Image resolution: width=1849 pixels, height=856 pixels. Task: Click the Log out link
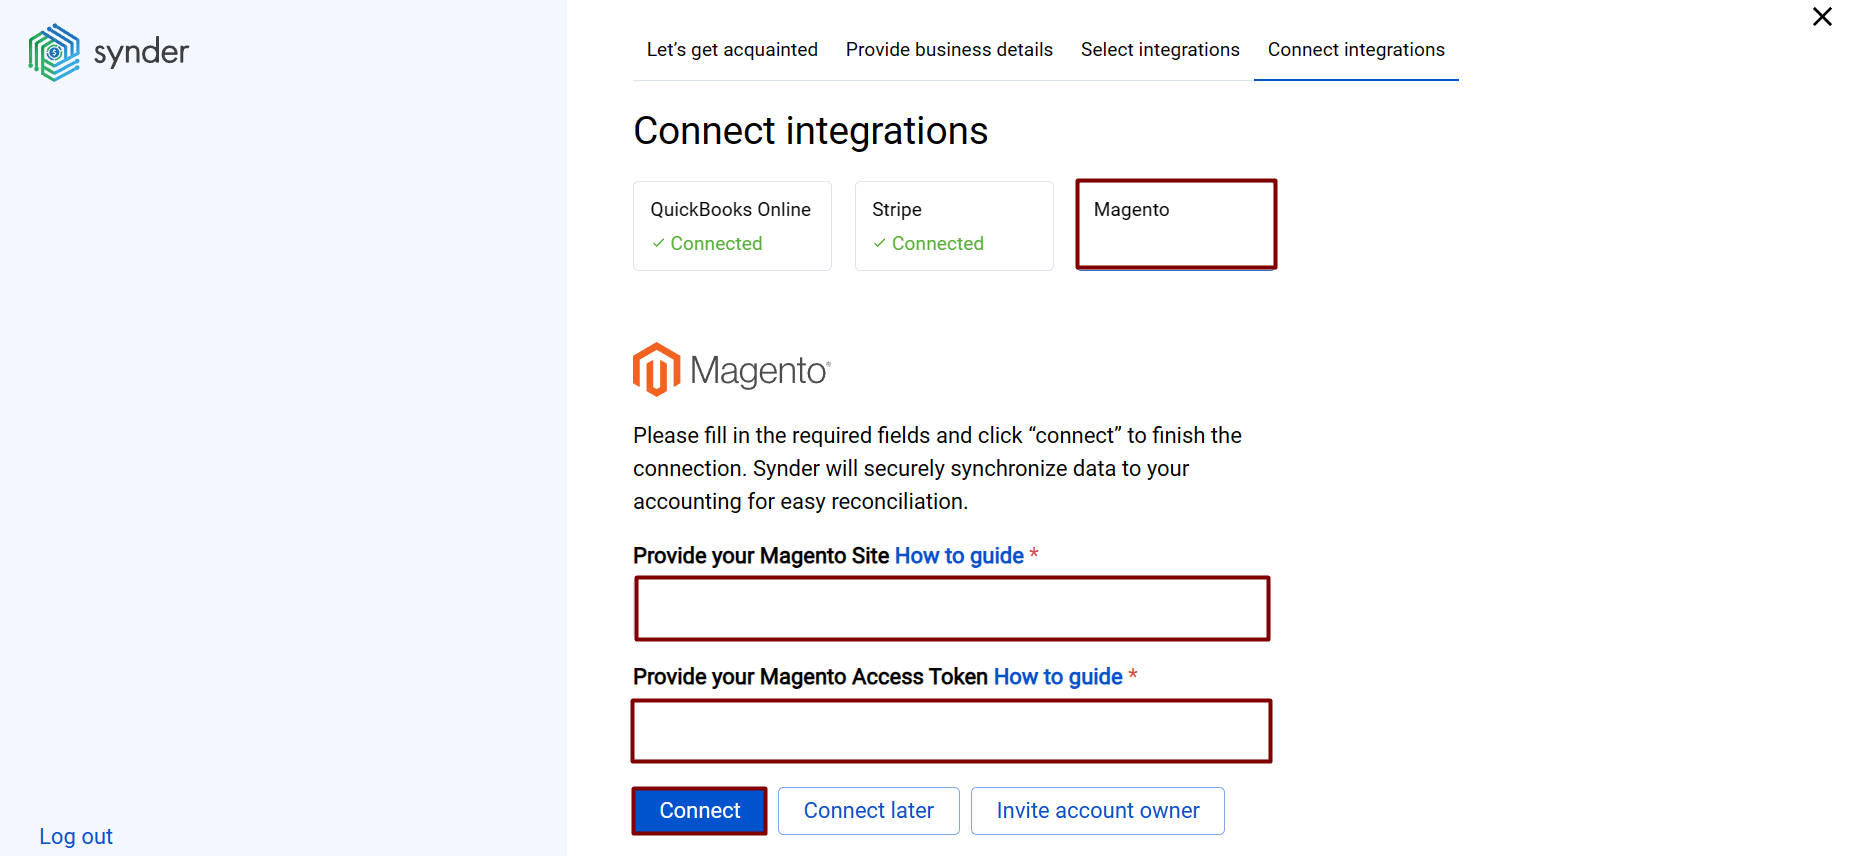click(x=76, y=836)
